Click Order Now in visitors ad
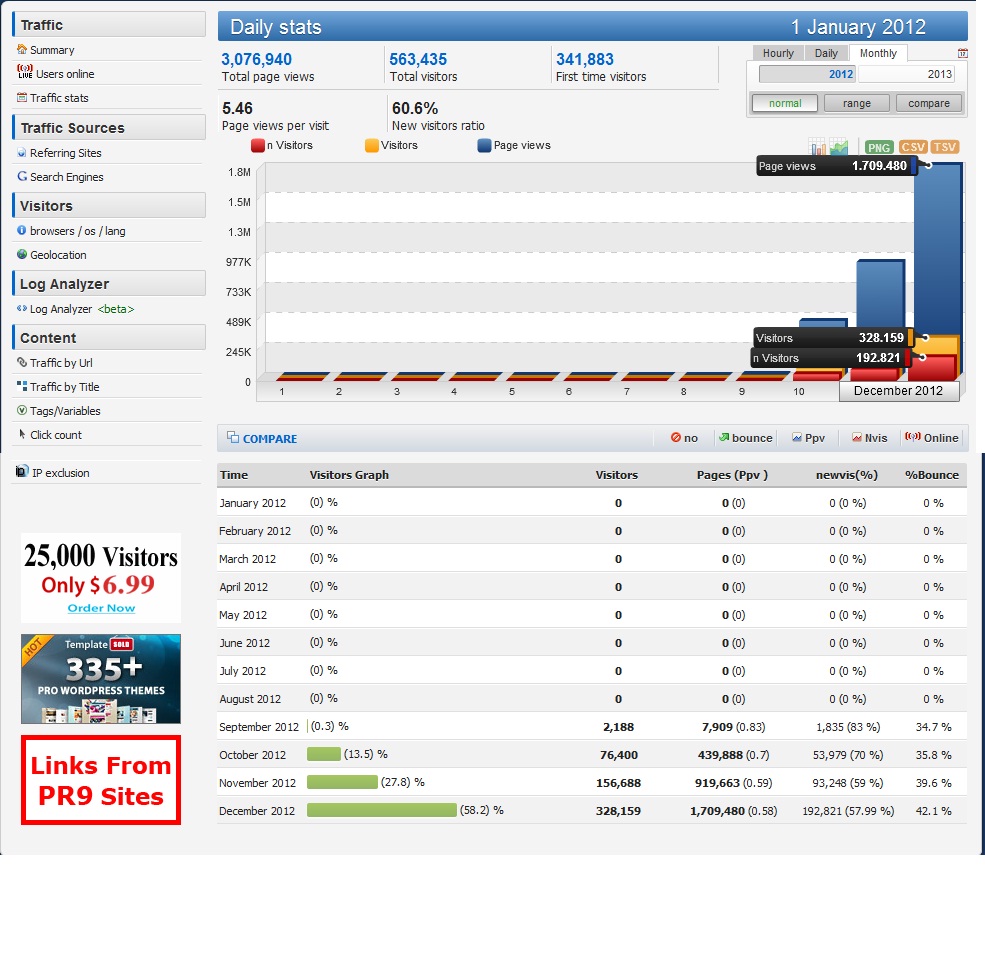 pos(101,608)
